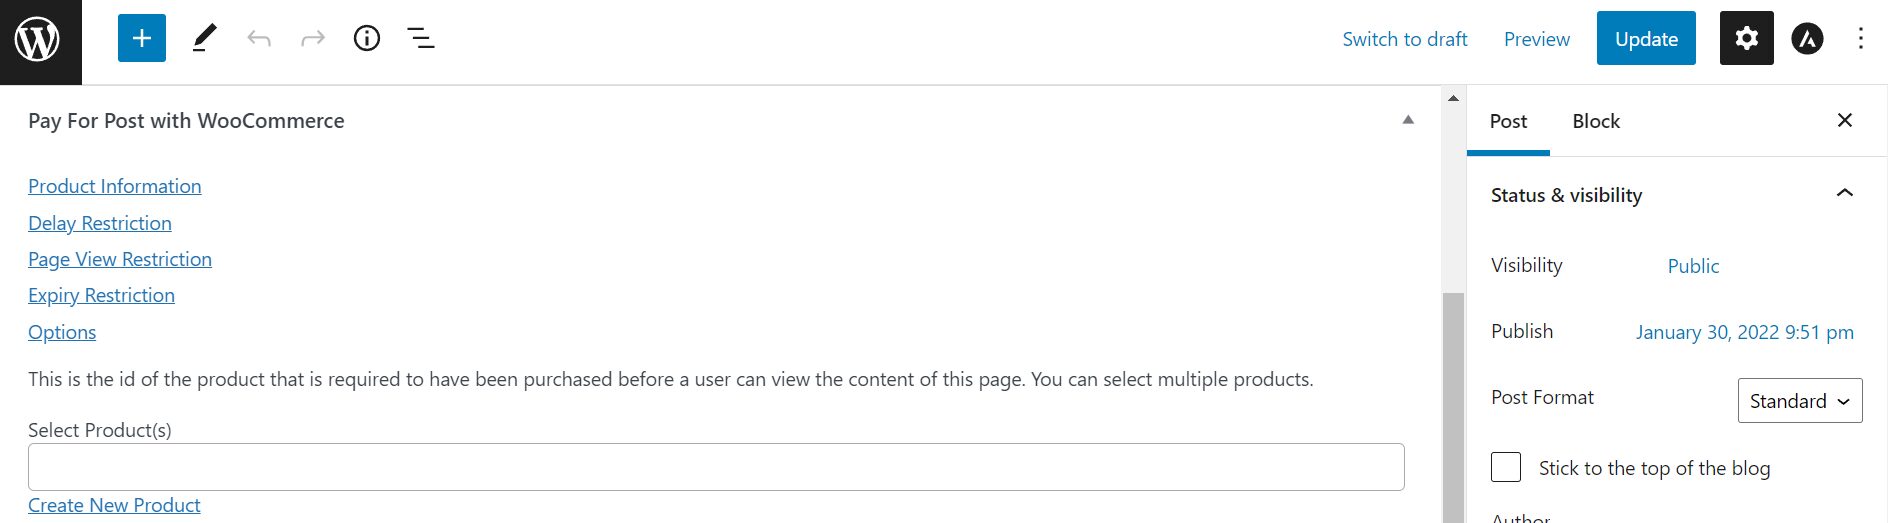
Task: Click the WordPress logo icon
Action: [37, 40]
